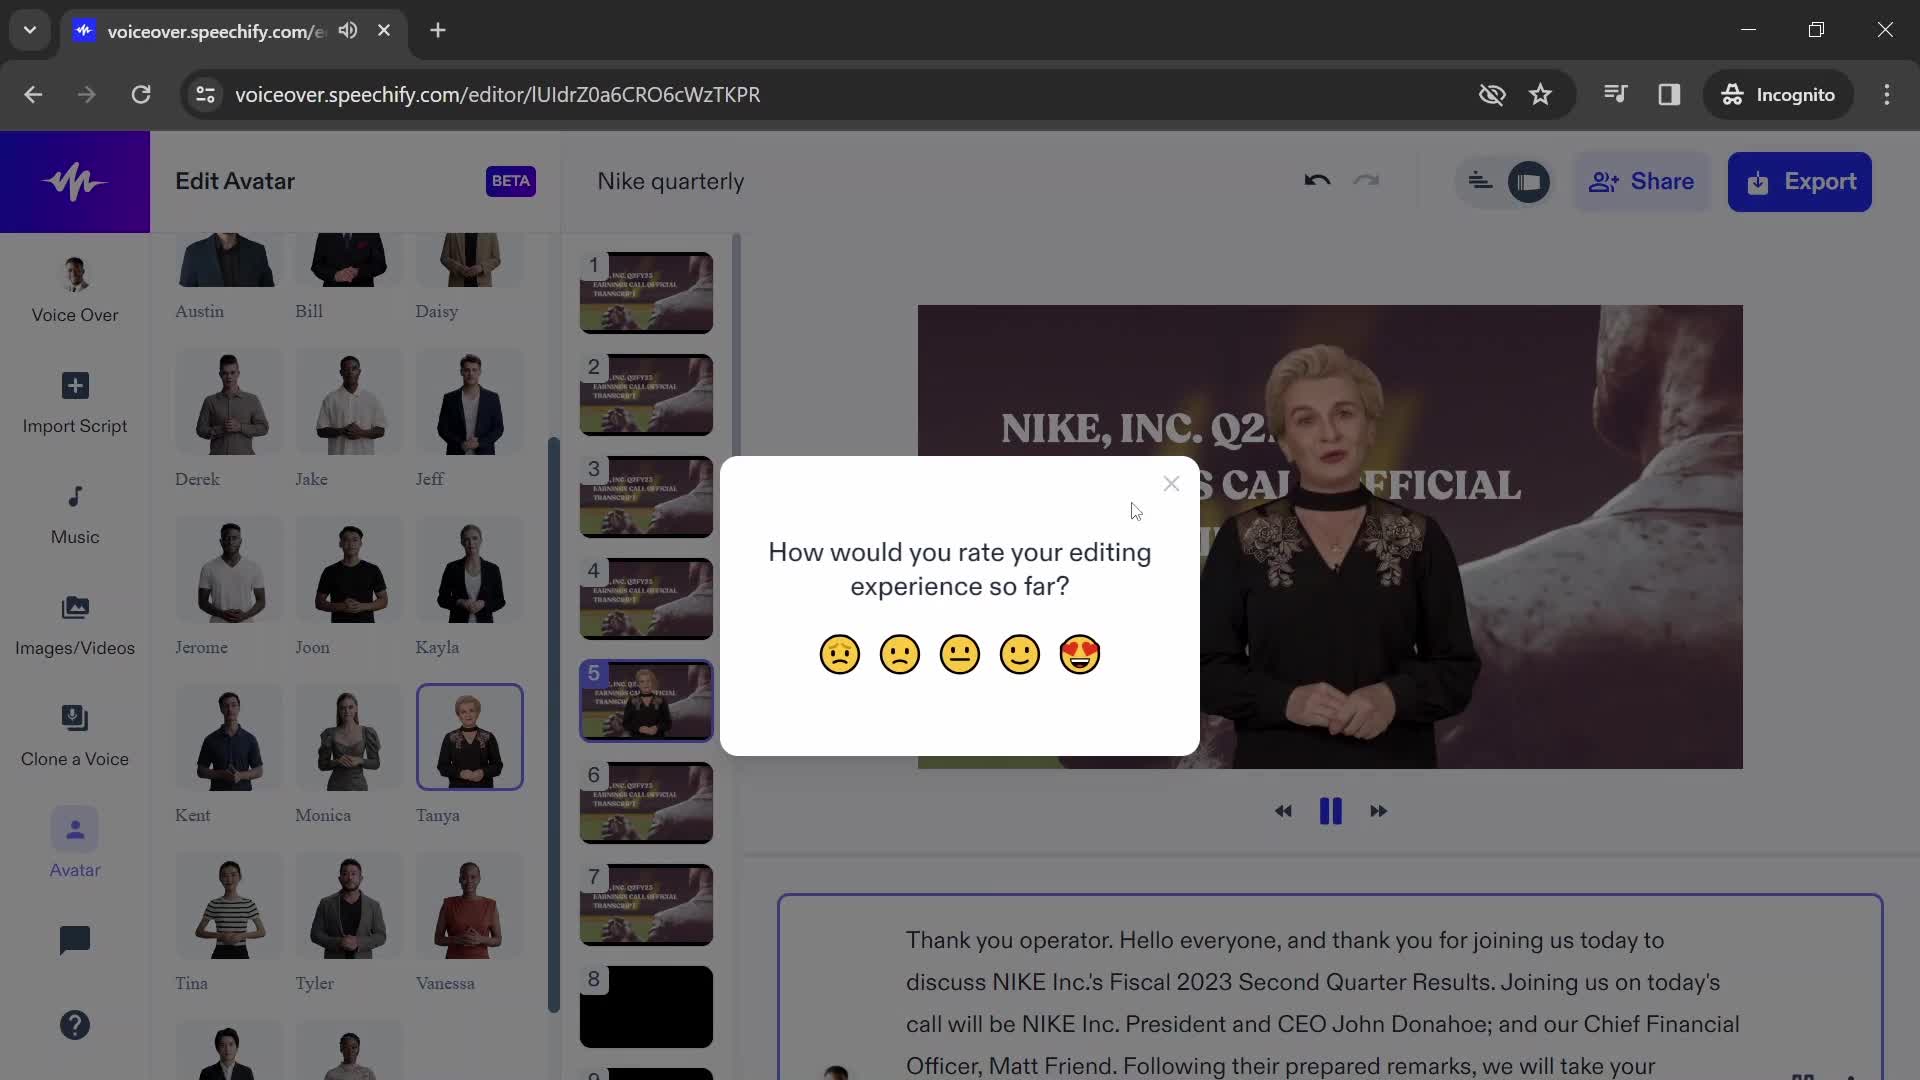Click the BETA badge
Viewport: 1920px width, 1080px height.
511,181
